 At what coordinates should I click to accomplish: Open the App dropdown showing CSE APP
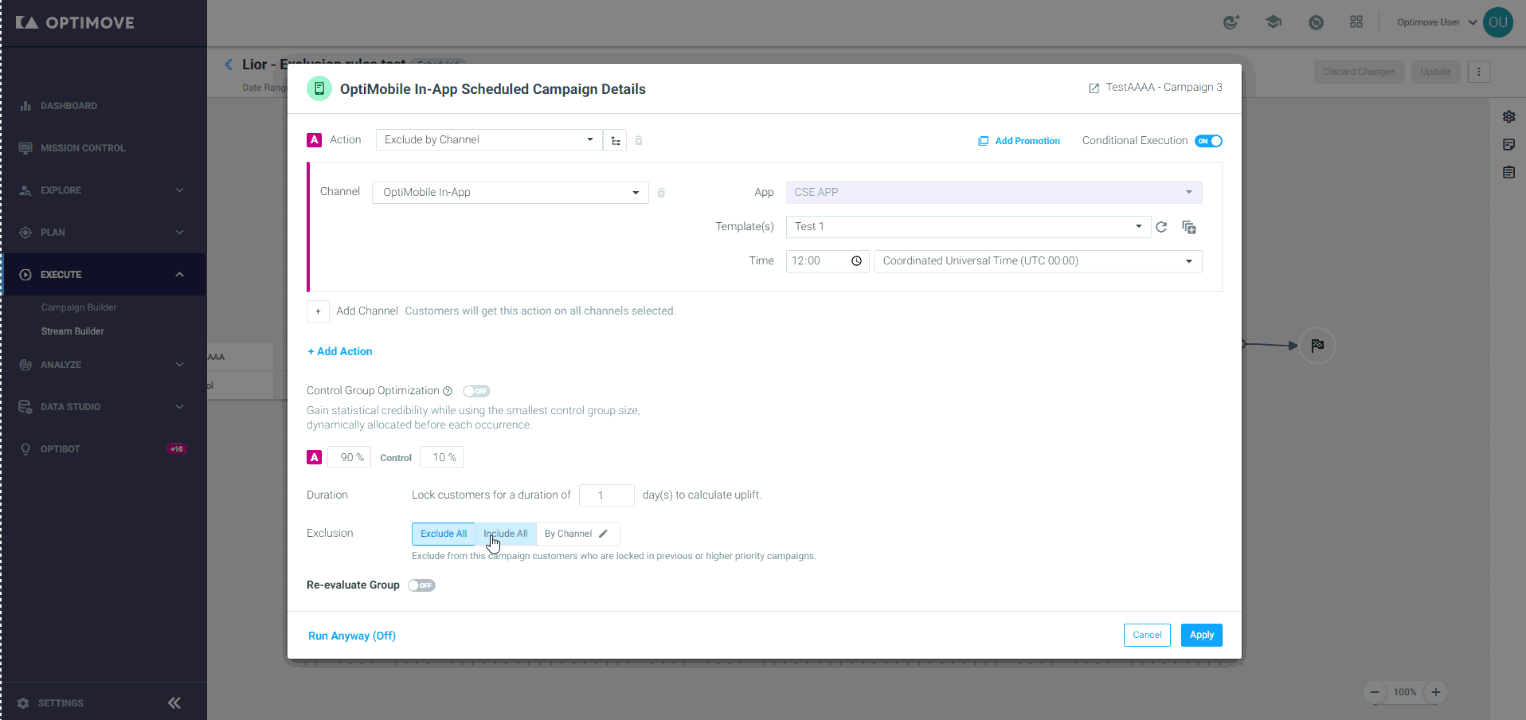(994, 192)
